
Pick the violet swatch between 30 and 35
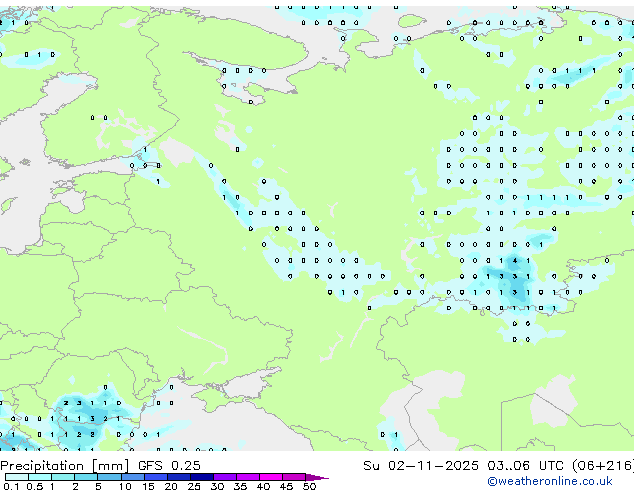click(224, 477)
